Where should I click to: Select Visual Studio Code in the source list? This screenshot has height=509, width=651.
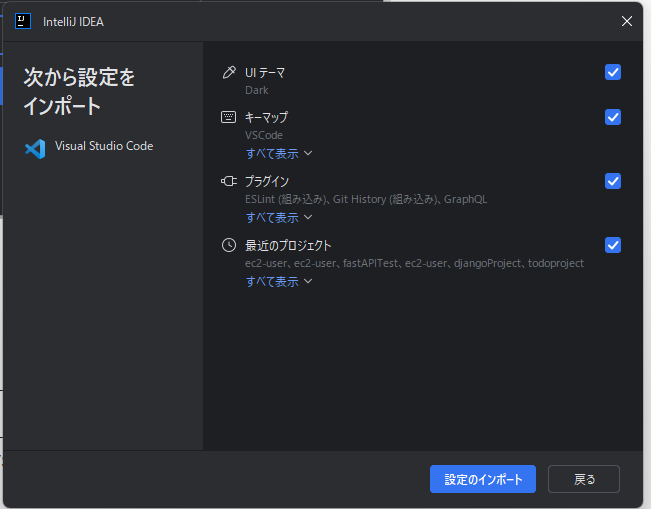point(103,146)
